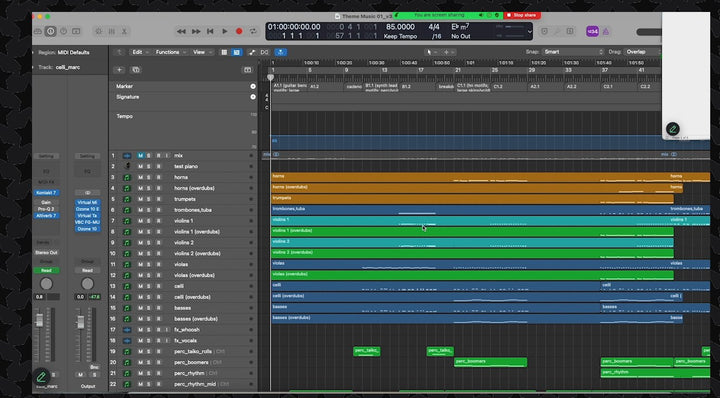Click the purple count-in 1234 button
The image size is (720, 398).
tap(592, 31)
